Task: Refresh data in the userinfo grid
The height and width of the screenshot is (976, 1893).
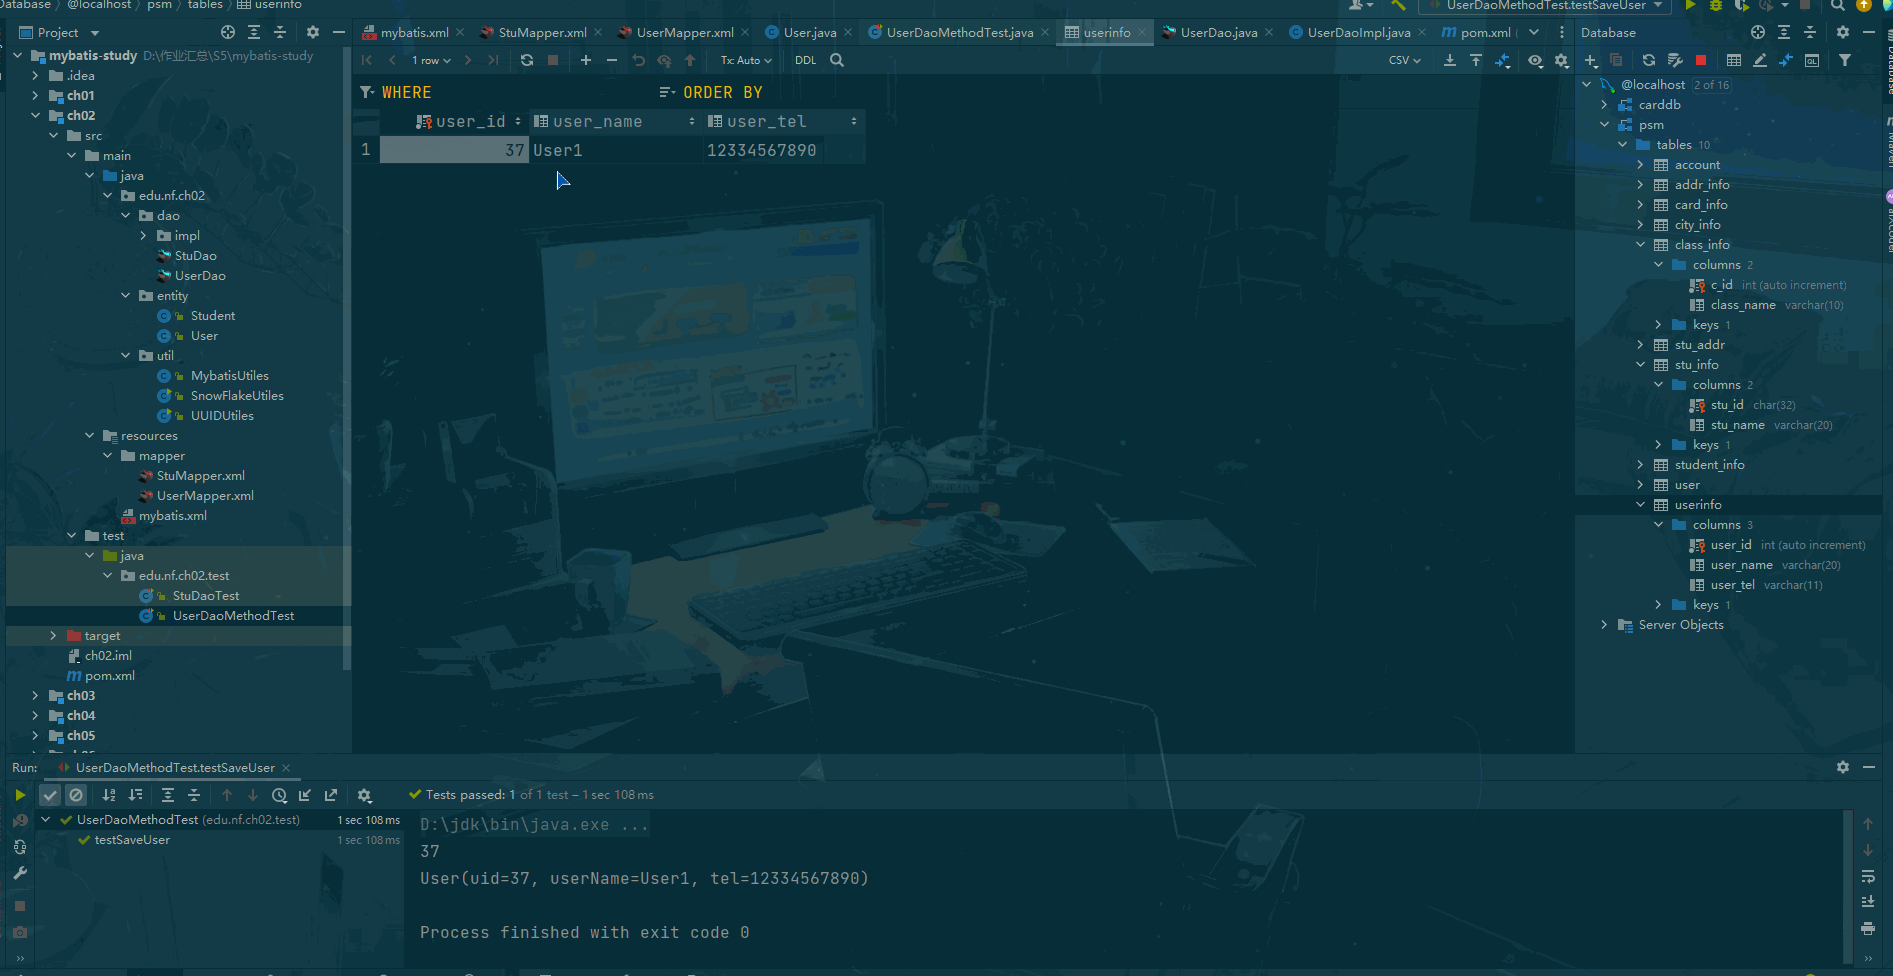Action: [527, 60]
